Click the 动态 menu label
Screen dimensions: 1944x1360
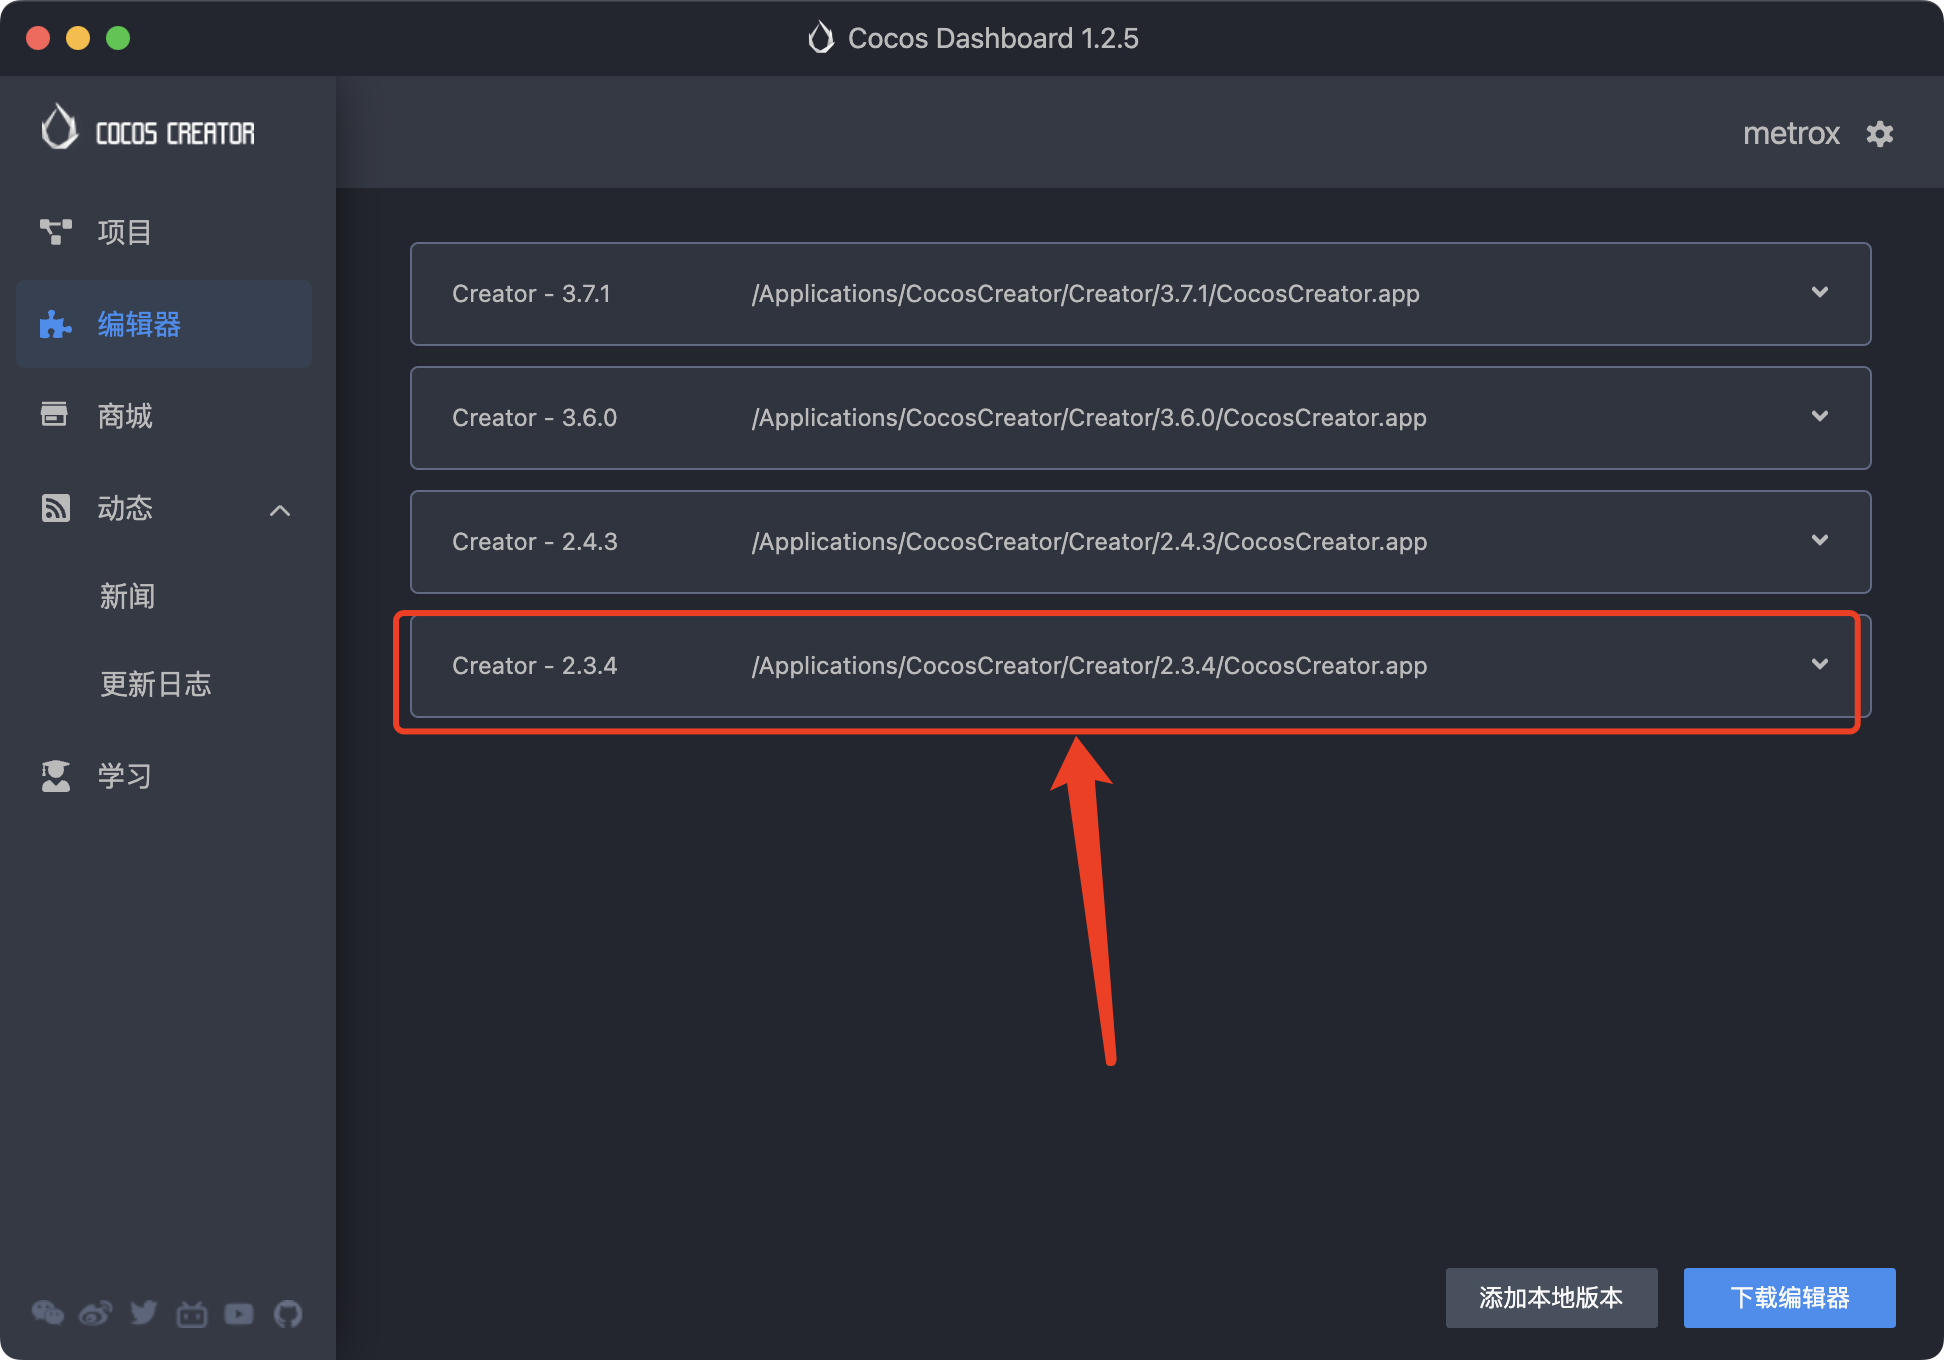point(125,508)
